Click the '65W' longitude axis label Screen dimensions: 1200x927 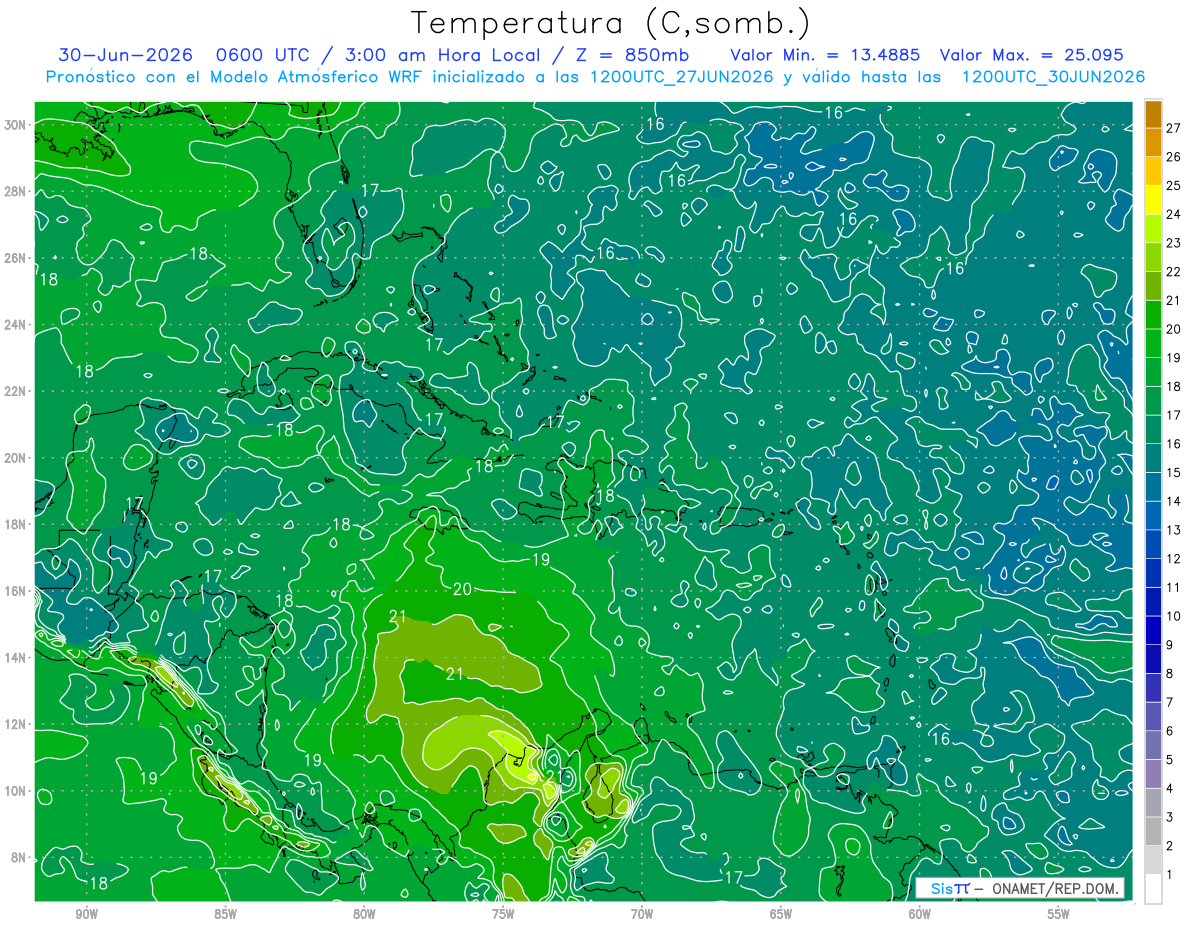pyautogui.click(x=781, y=914)
